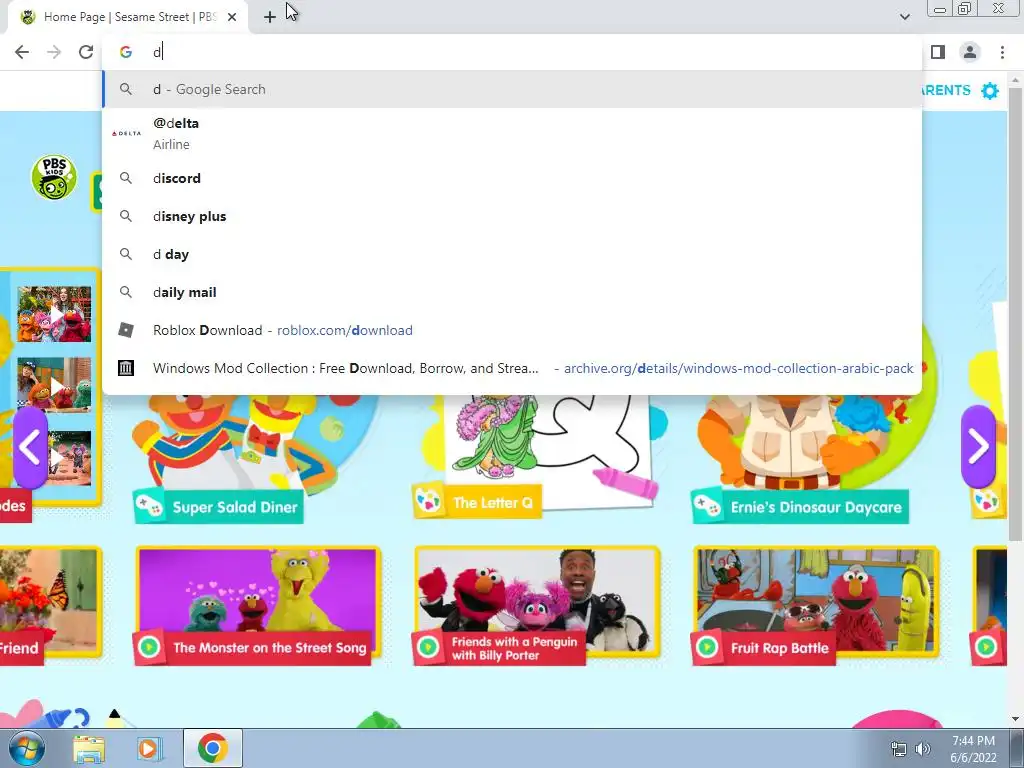Open Roblox Download history suggestion
This screenshot has height=768, width=1024.
coord(512,330)
